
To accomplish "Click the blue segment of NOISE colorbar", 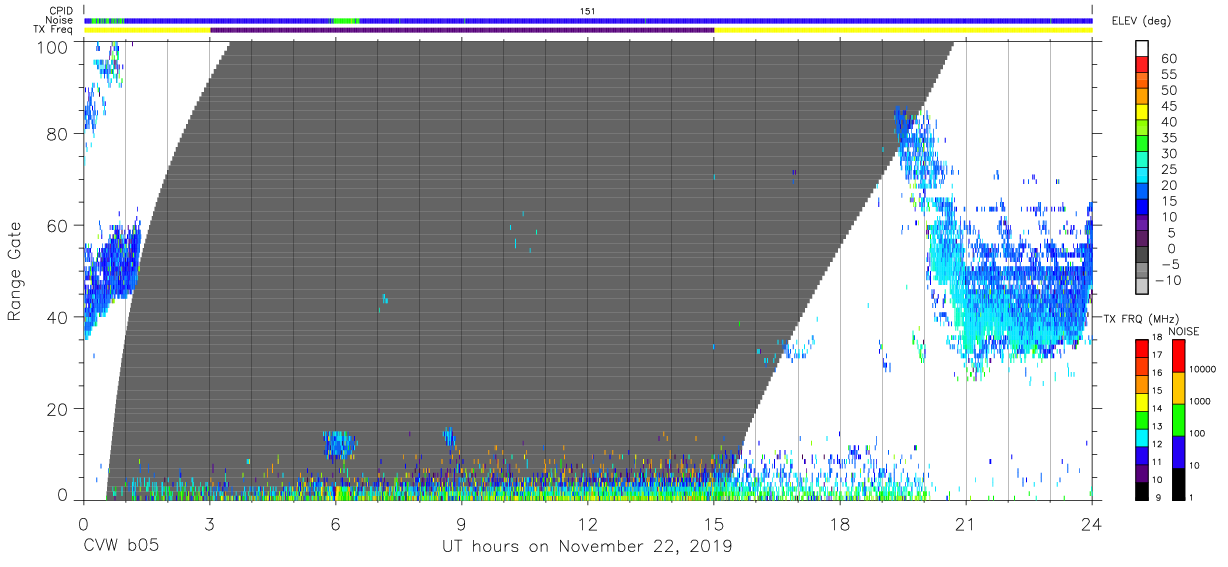I will pos(1177,451).
